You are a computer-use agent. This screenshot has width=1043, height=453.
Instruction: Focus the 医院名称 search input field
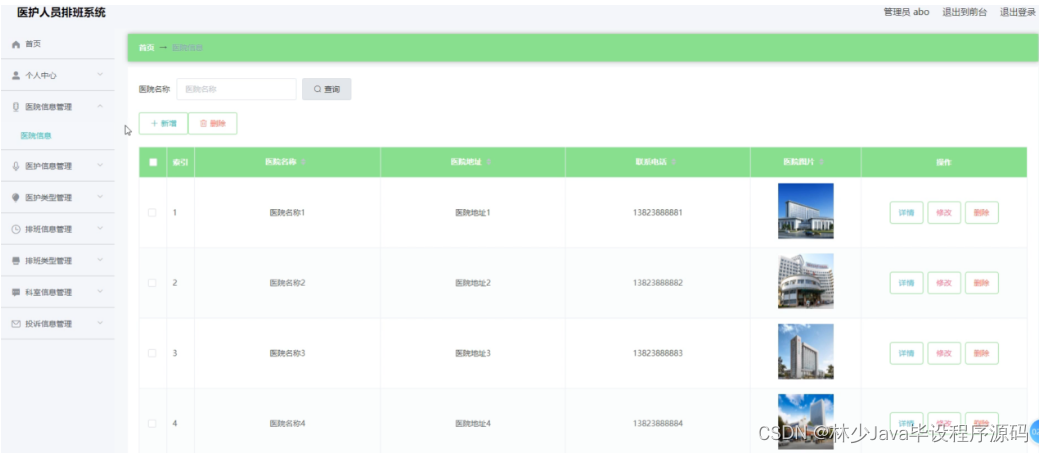[236, 89]
